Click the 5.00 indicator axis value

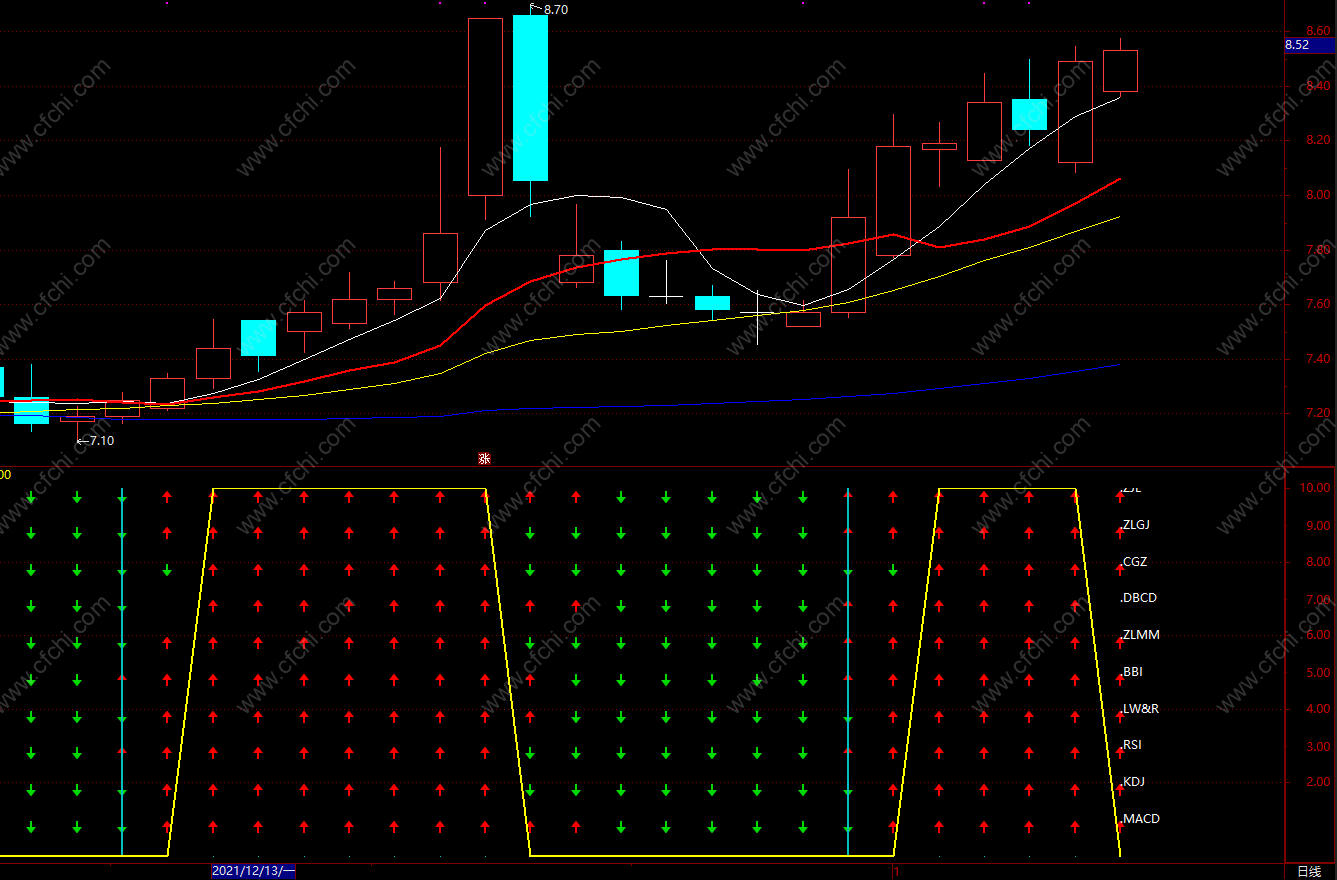pyautogui.click(x=1319, y=673)
